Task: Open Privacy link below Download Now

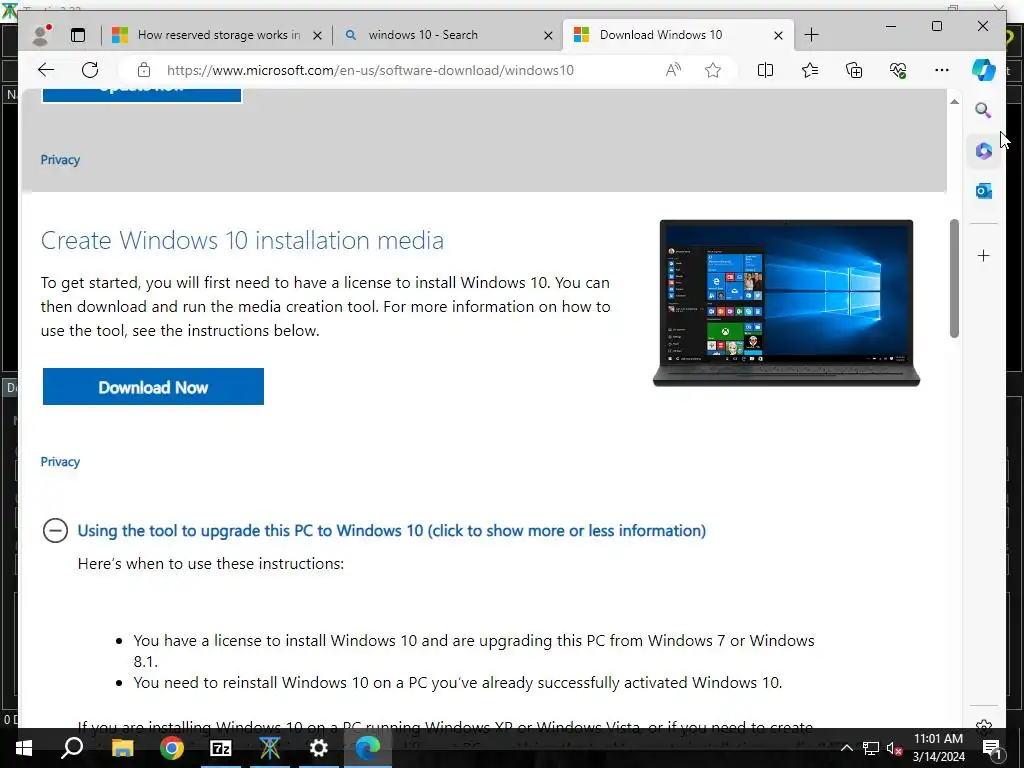Action: (60, 462)
